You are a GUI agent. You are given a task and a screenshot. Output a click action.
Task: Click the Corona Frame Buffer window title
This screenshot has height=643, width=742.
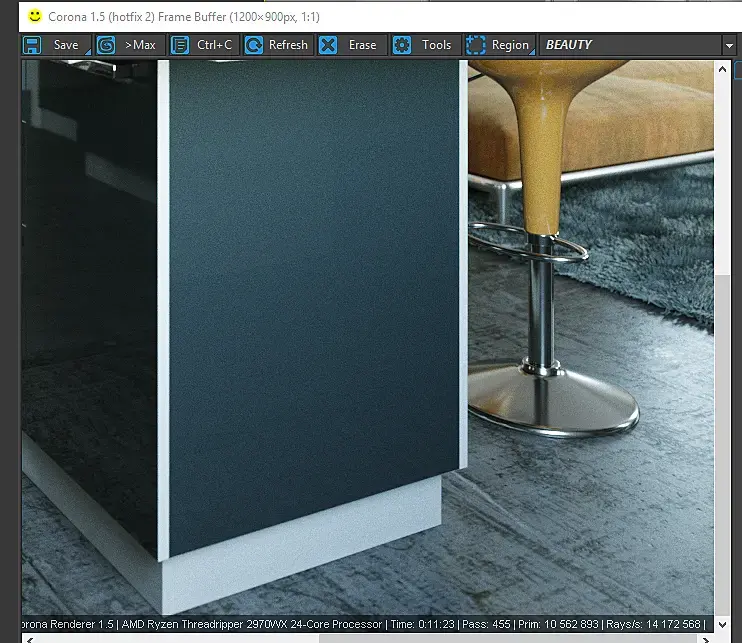184,17
